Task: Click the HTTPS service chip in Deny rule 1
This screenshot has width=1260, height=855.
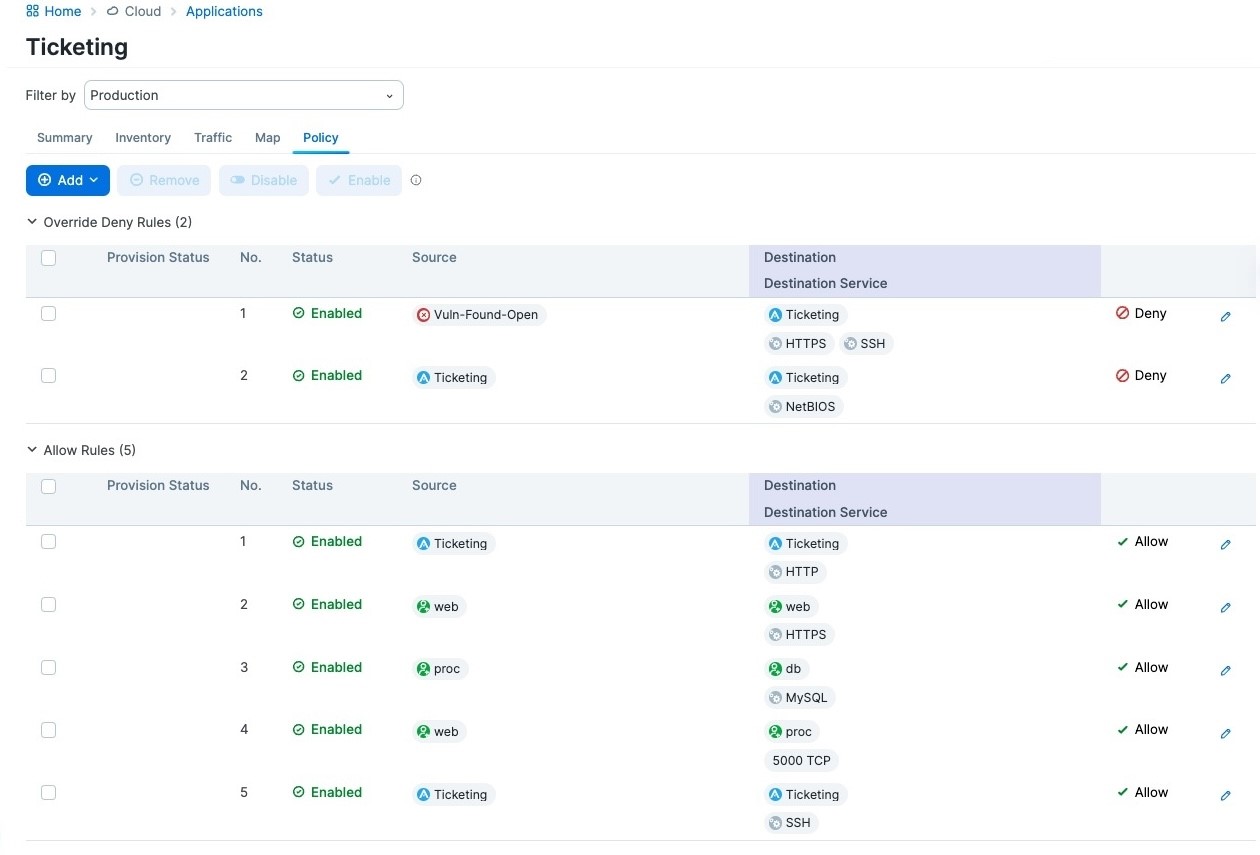Action: (x=799, y=344)
